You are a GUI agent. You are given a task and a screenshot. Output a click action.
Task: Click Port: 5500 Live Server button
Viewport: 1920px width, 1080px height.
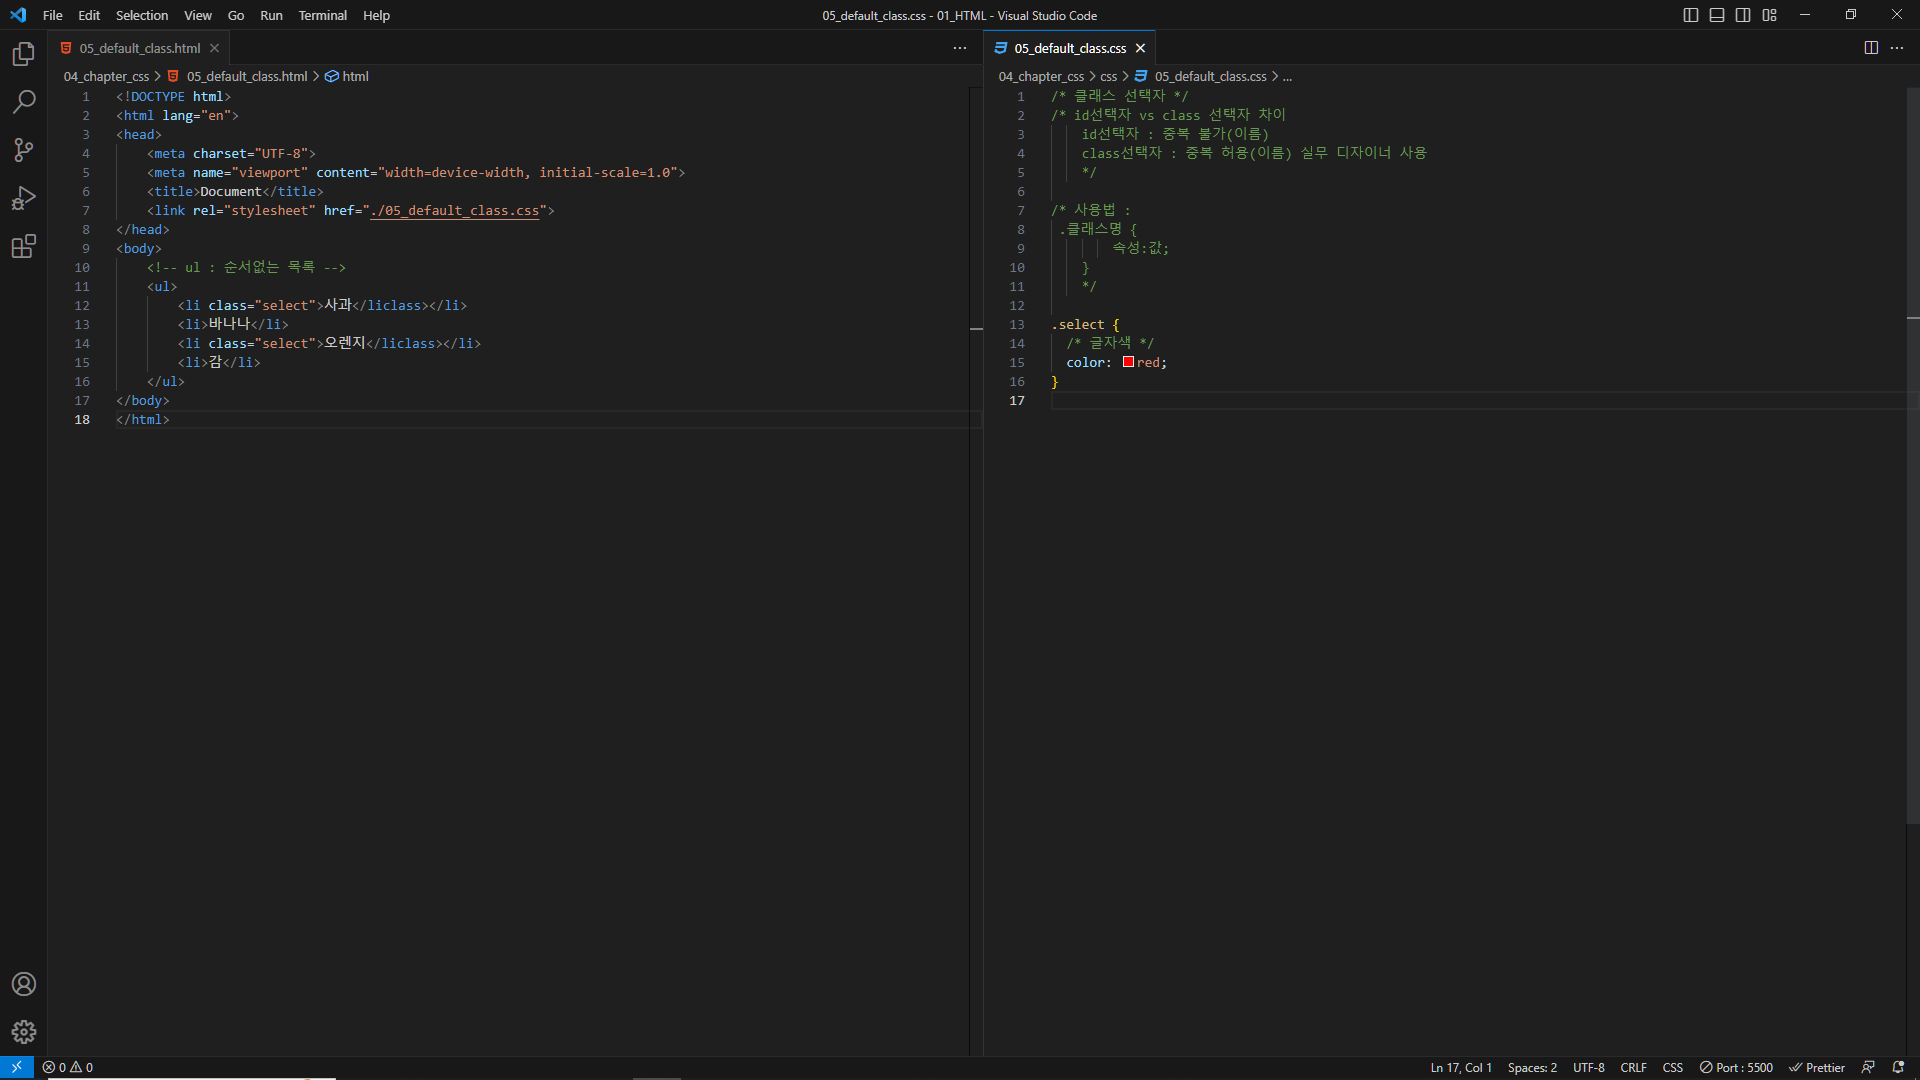point(1737,1067)
